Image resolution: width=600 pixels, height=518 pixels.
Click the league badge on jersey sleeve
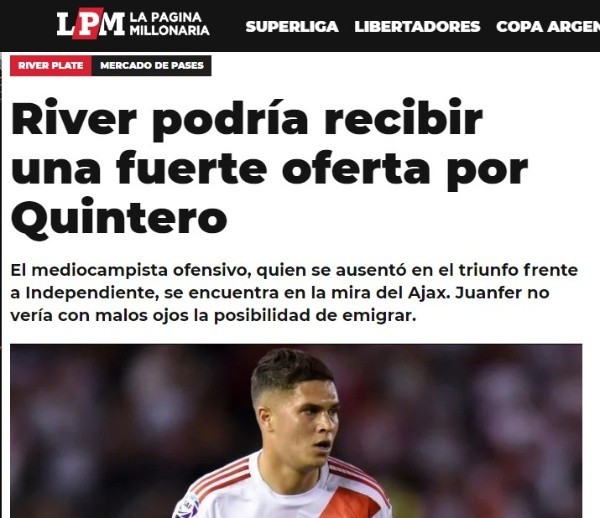188,505
